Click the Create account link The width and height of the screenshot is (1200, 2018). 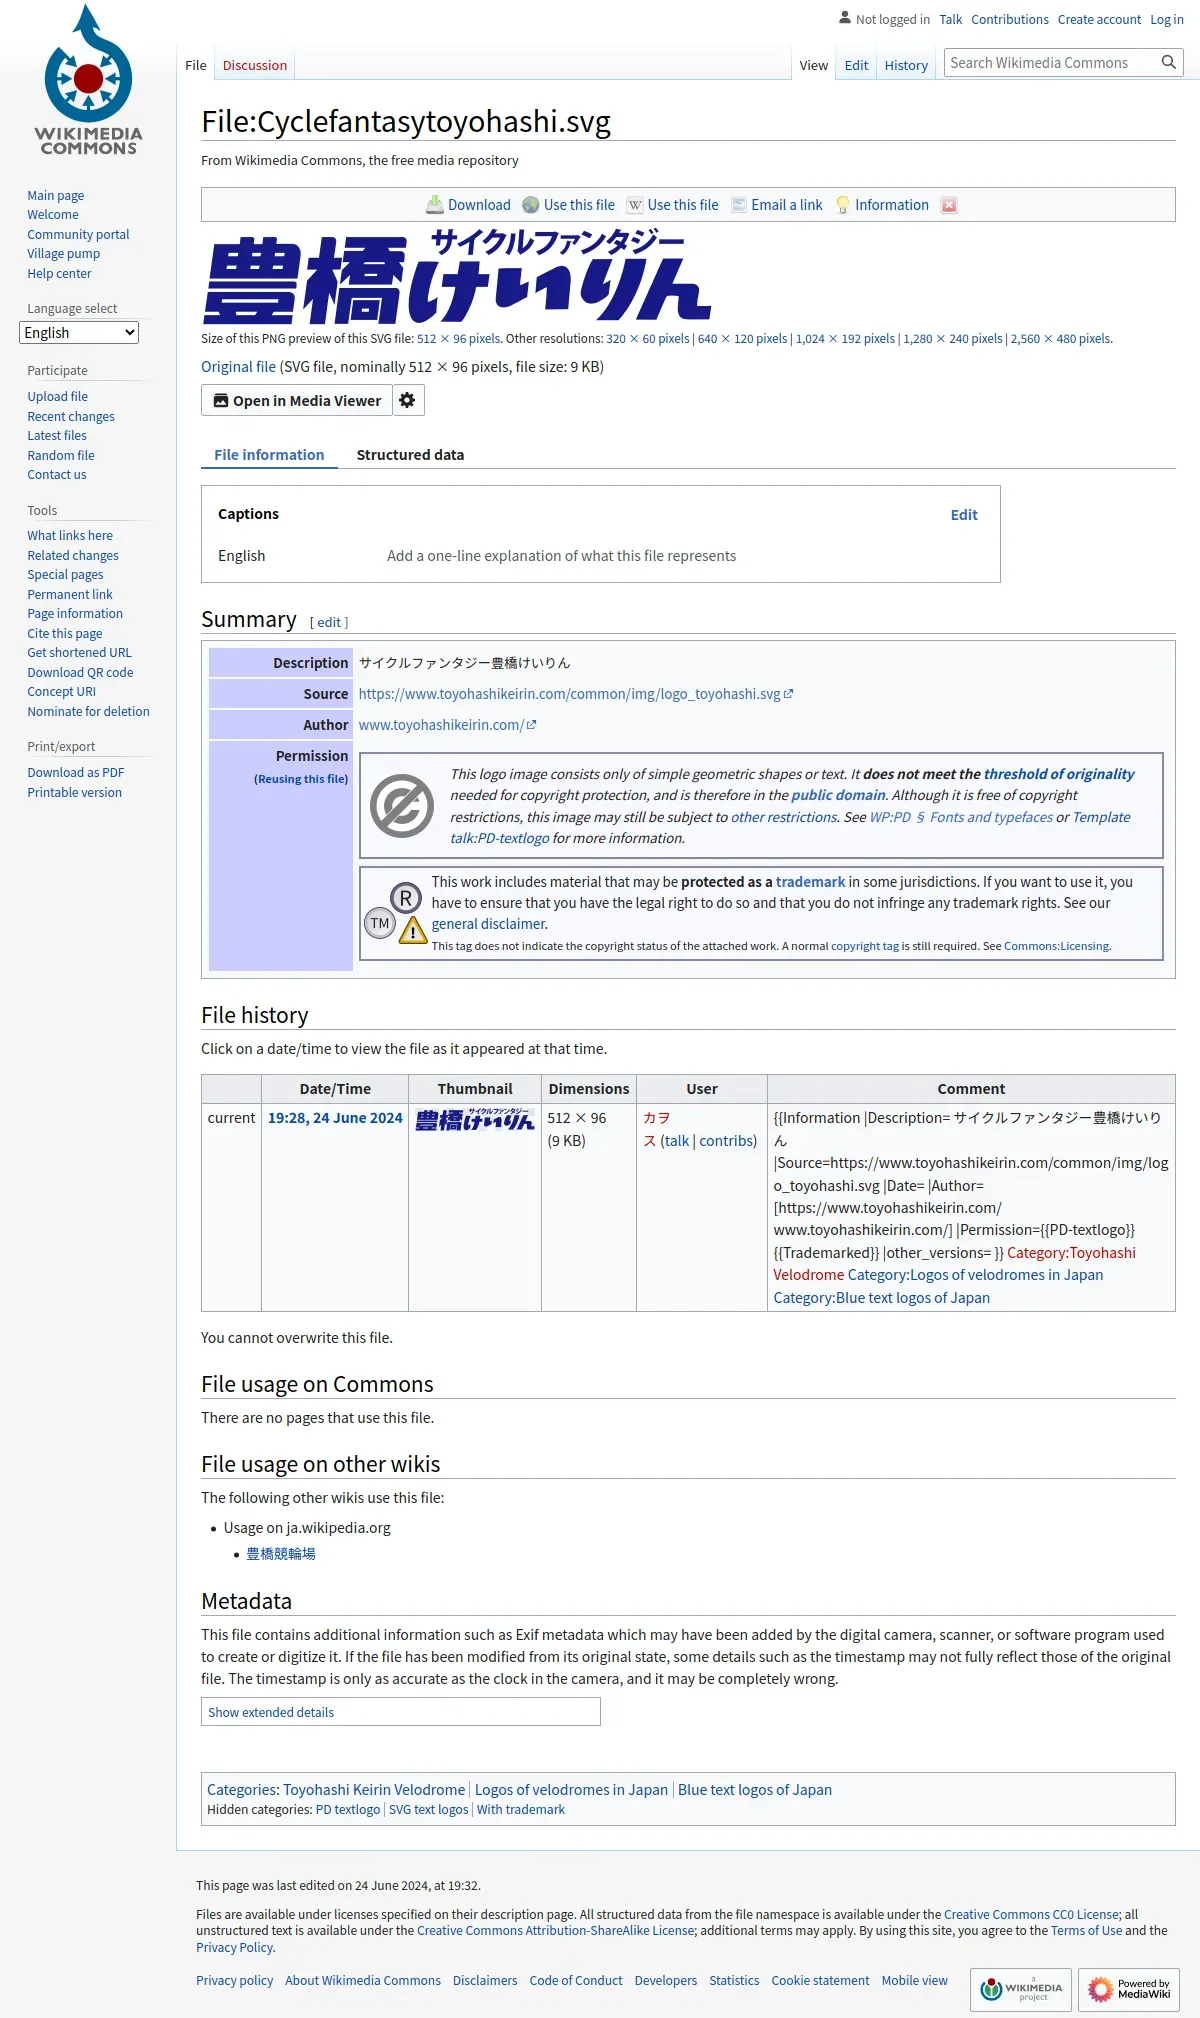pos(1099,19)
